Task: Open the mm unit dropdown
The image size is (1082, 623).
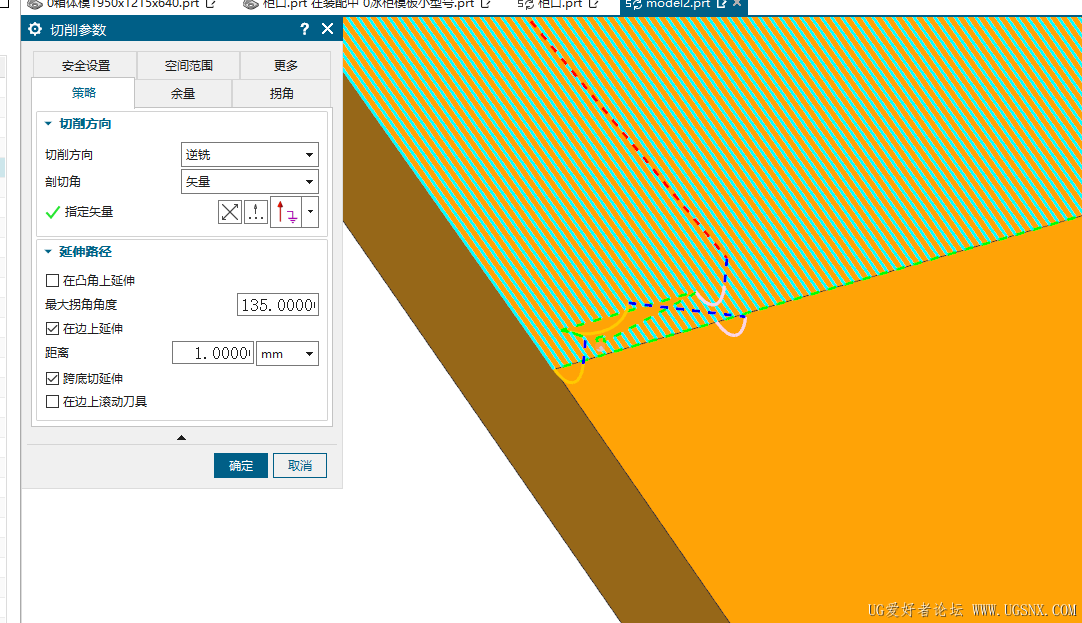Action: click(287, 353)
